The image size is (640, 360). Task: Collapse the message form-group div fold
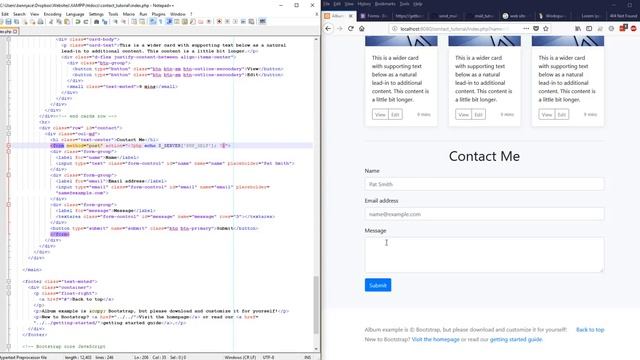coord(9,204)
